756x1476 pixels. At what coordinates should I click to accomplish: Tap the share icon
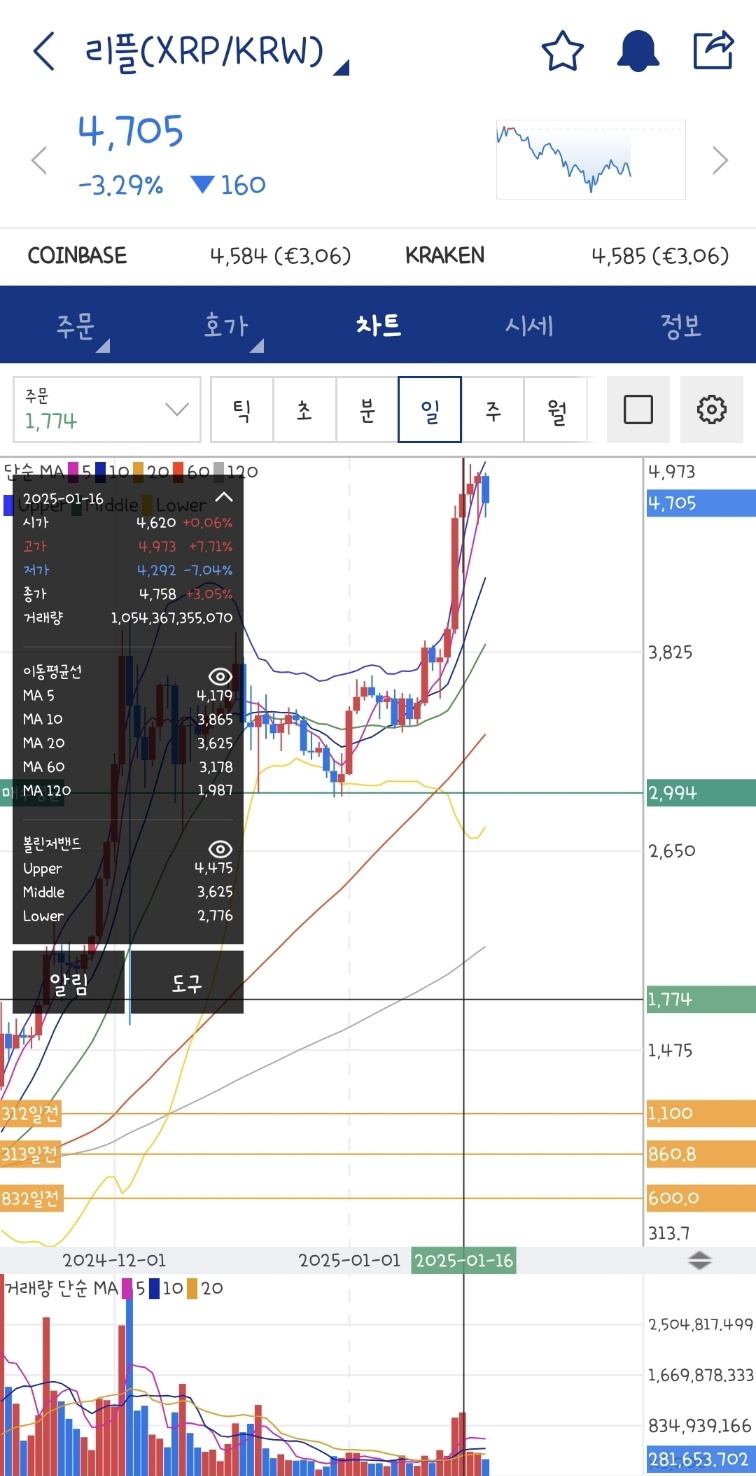click(713, 50)
